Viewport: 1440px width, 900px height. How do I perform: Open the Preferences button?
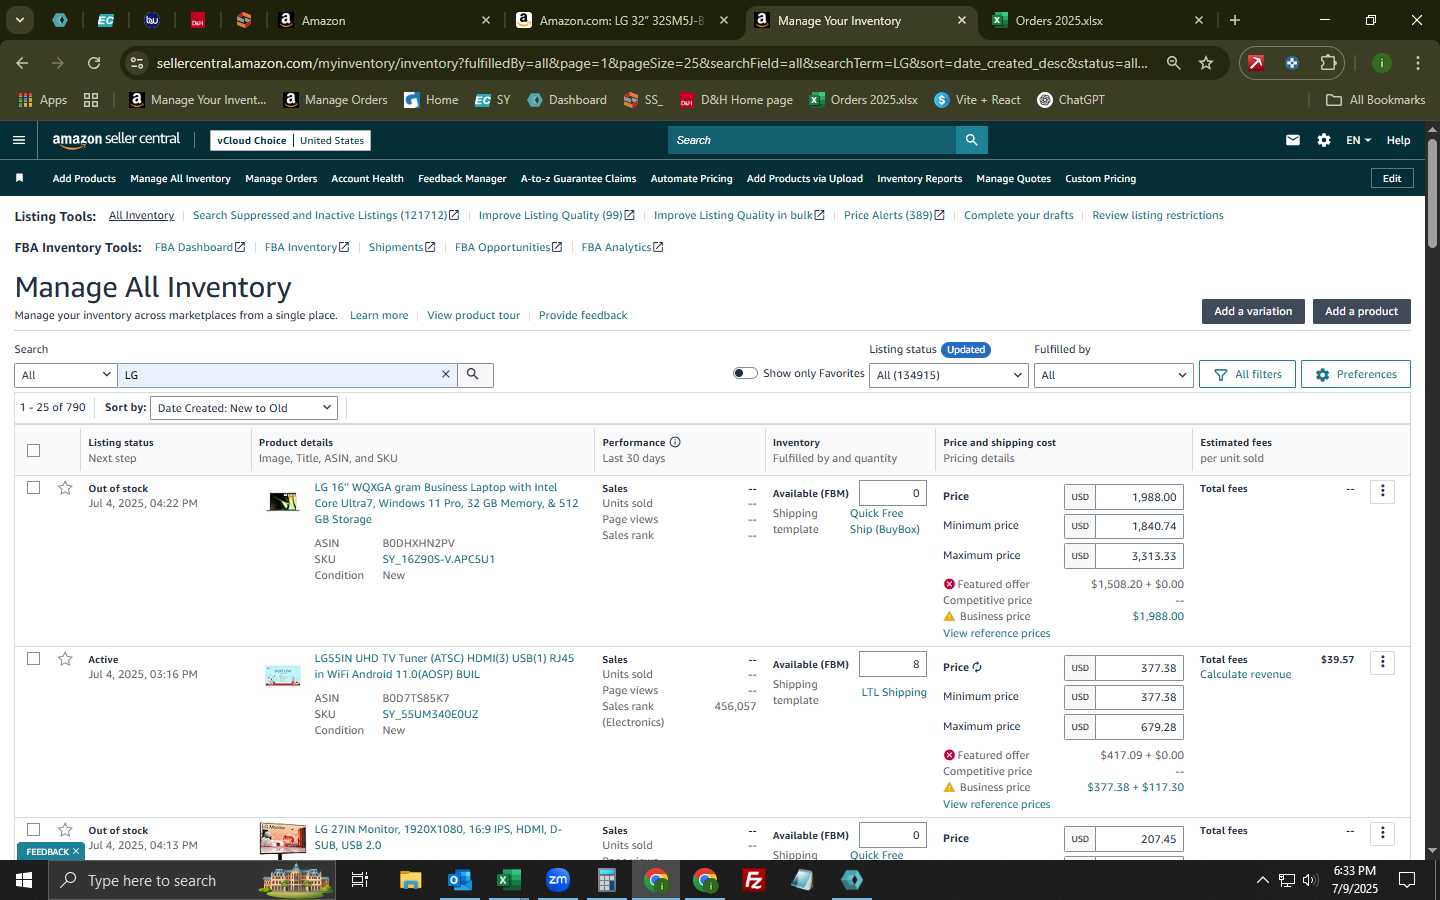click(1355, 374)
